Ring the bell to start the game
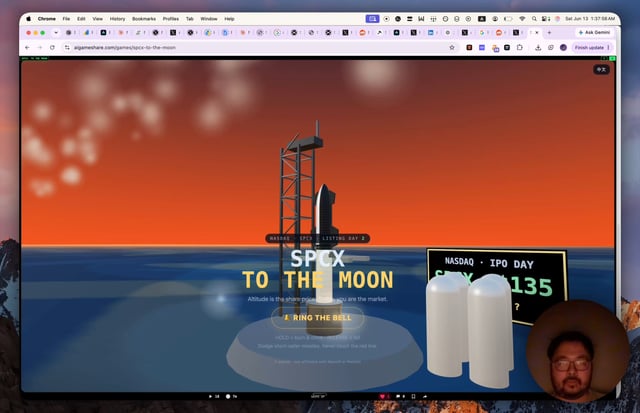This screenshot has height=413, width=640. pos(318,318)
